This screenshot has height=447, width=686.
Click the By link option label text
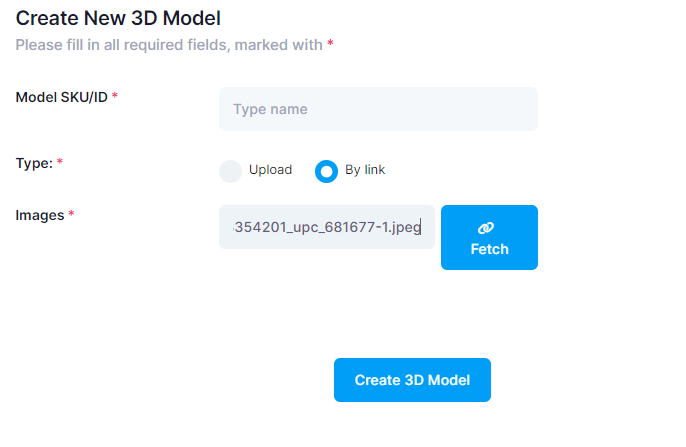[x=365, y=170]
